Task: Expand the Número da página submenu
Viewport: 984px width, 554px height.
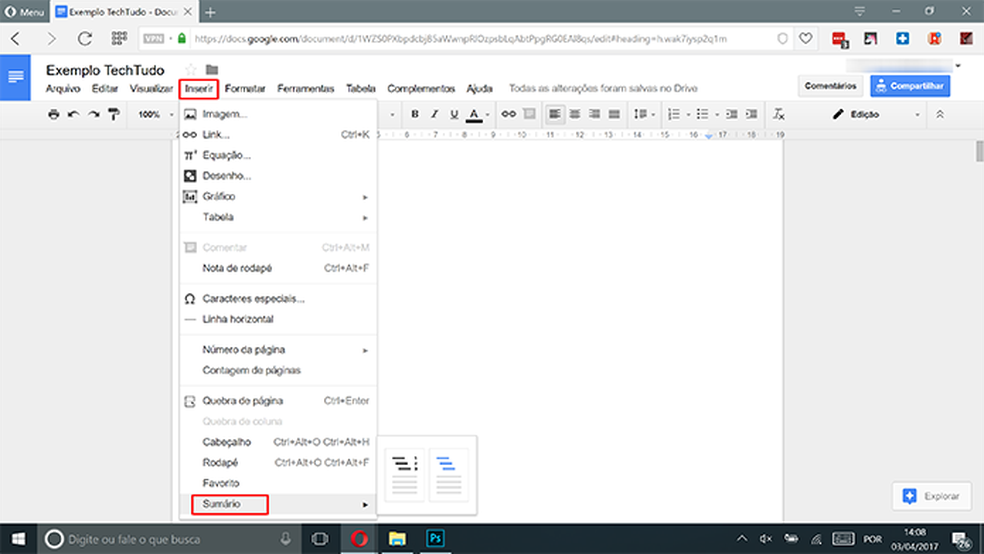Action: (x=278, y=349)
